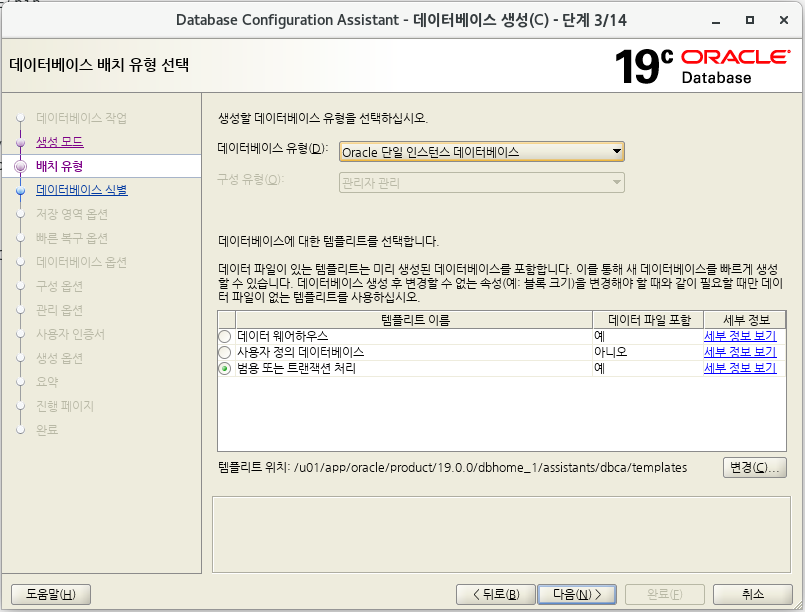Viewport: 805px width, 612px height.
Task: Click the 다음(N) next button
Action: pyautogui.click(x=577, y=595)
